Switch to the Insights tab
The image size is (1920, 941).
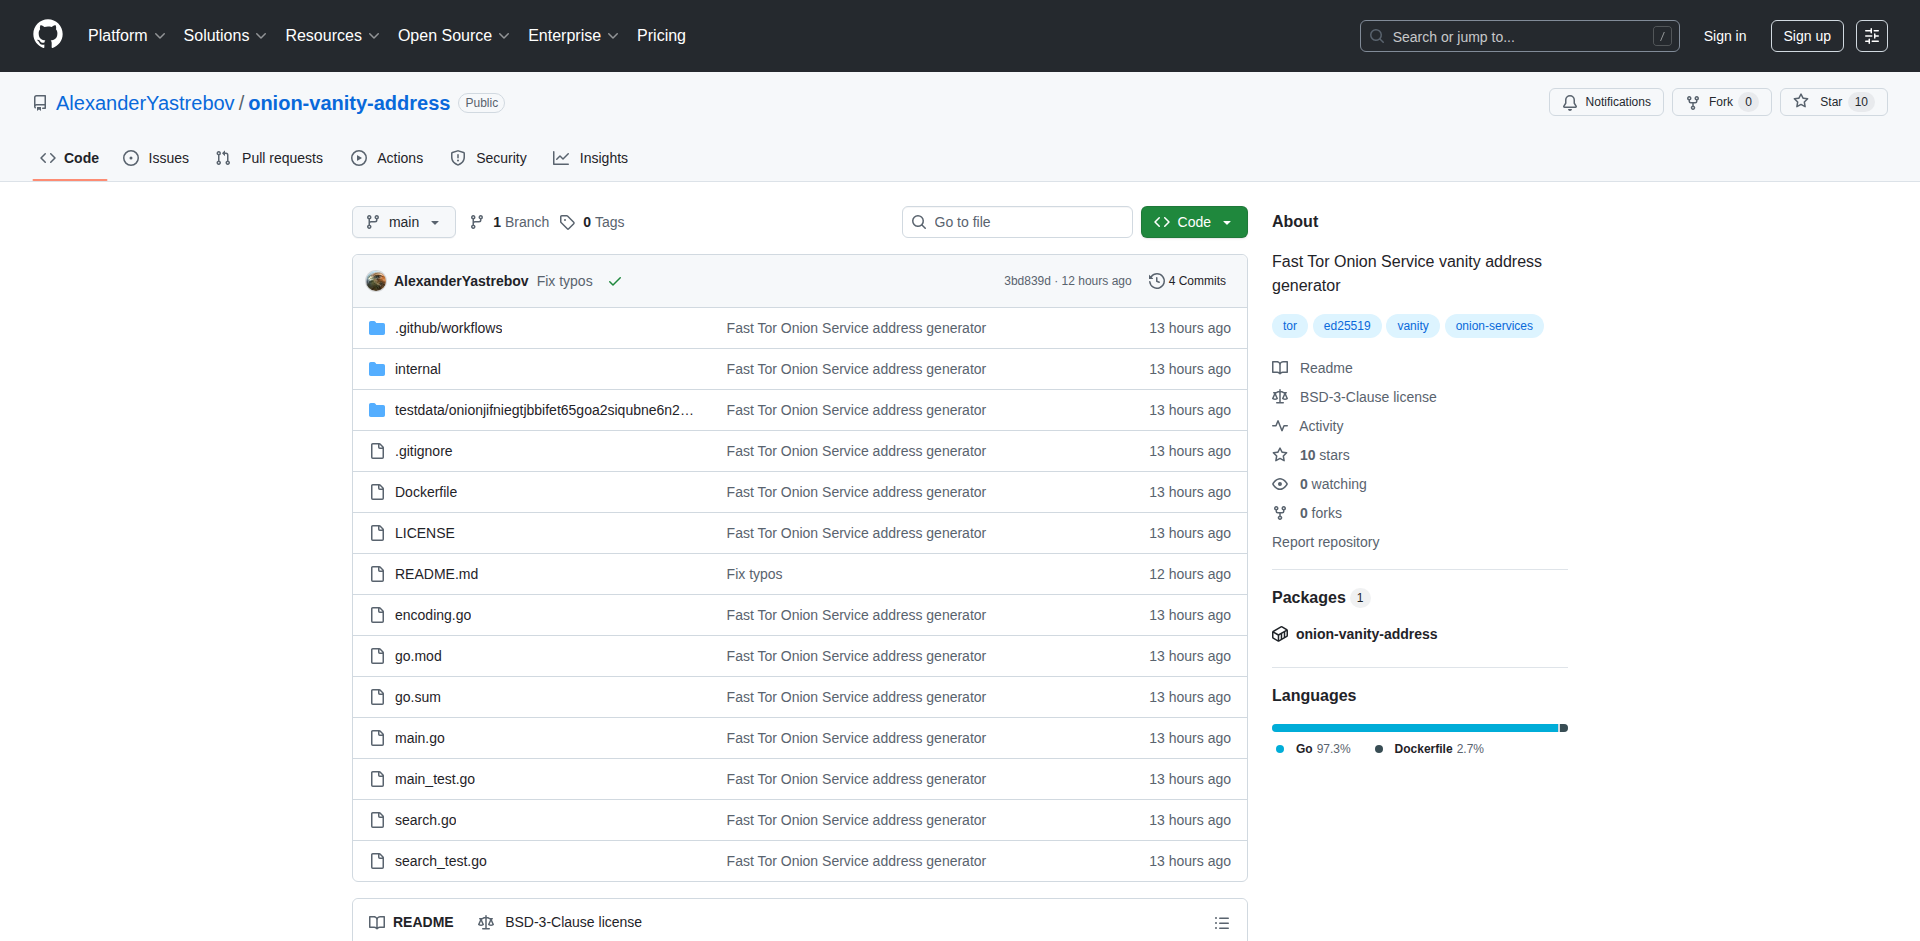(591, 158)
